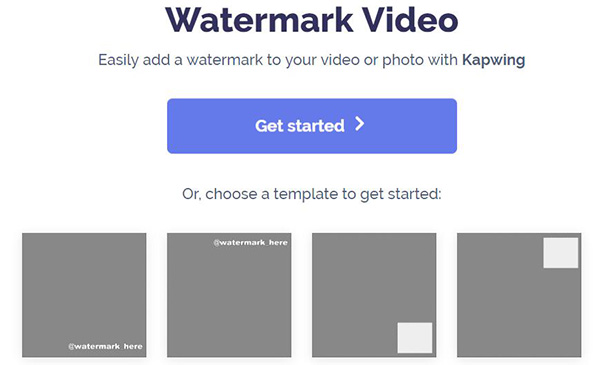Viewport: 600px width, 365px height.
Task: Choose the bottom-right logo watermark template
Action: [374, 295]
